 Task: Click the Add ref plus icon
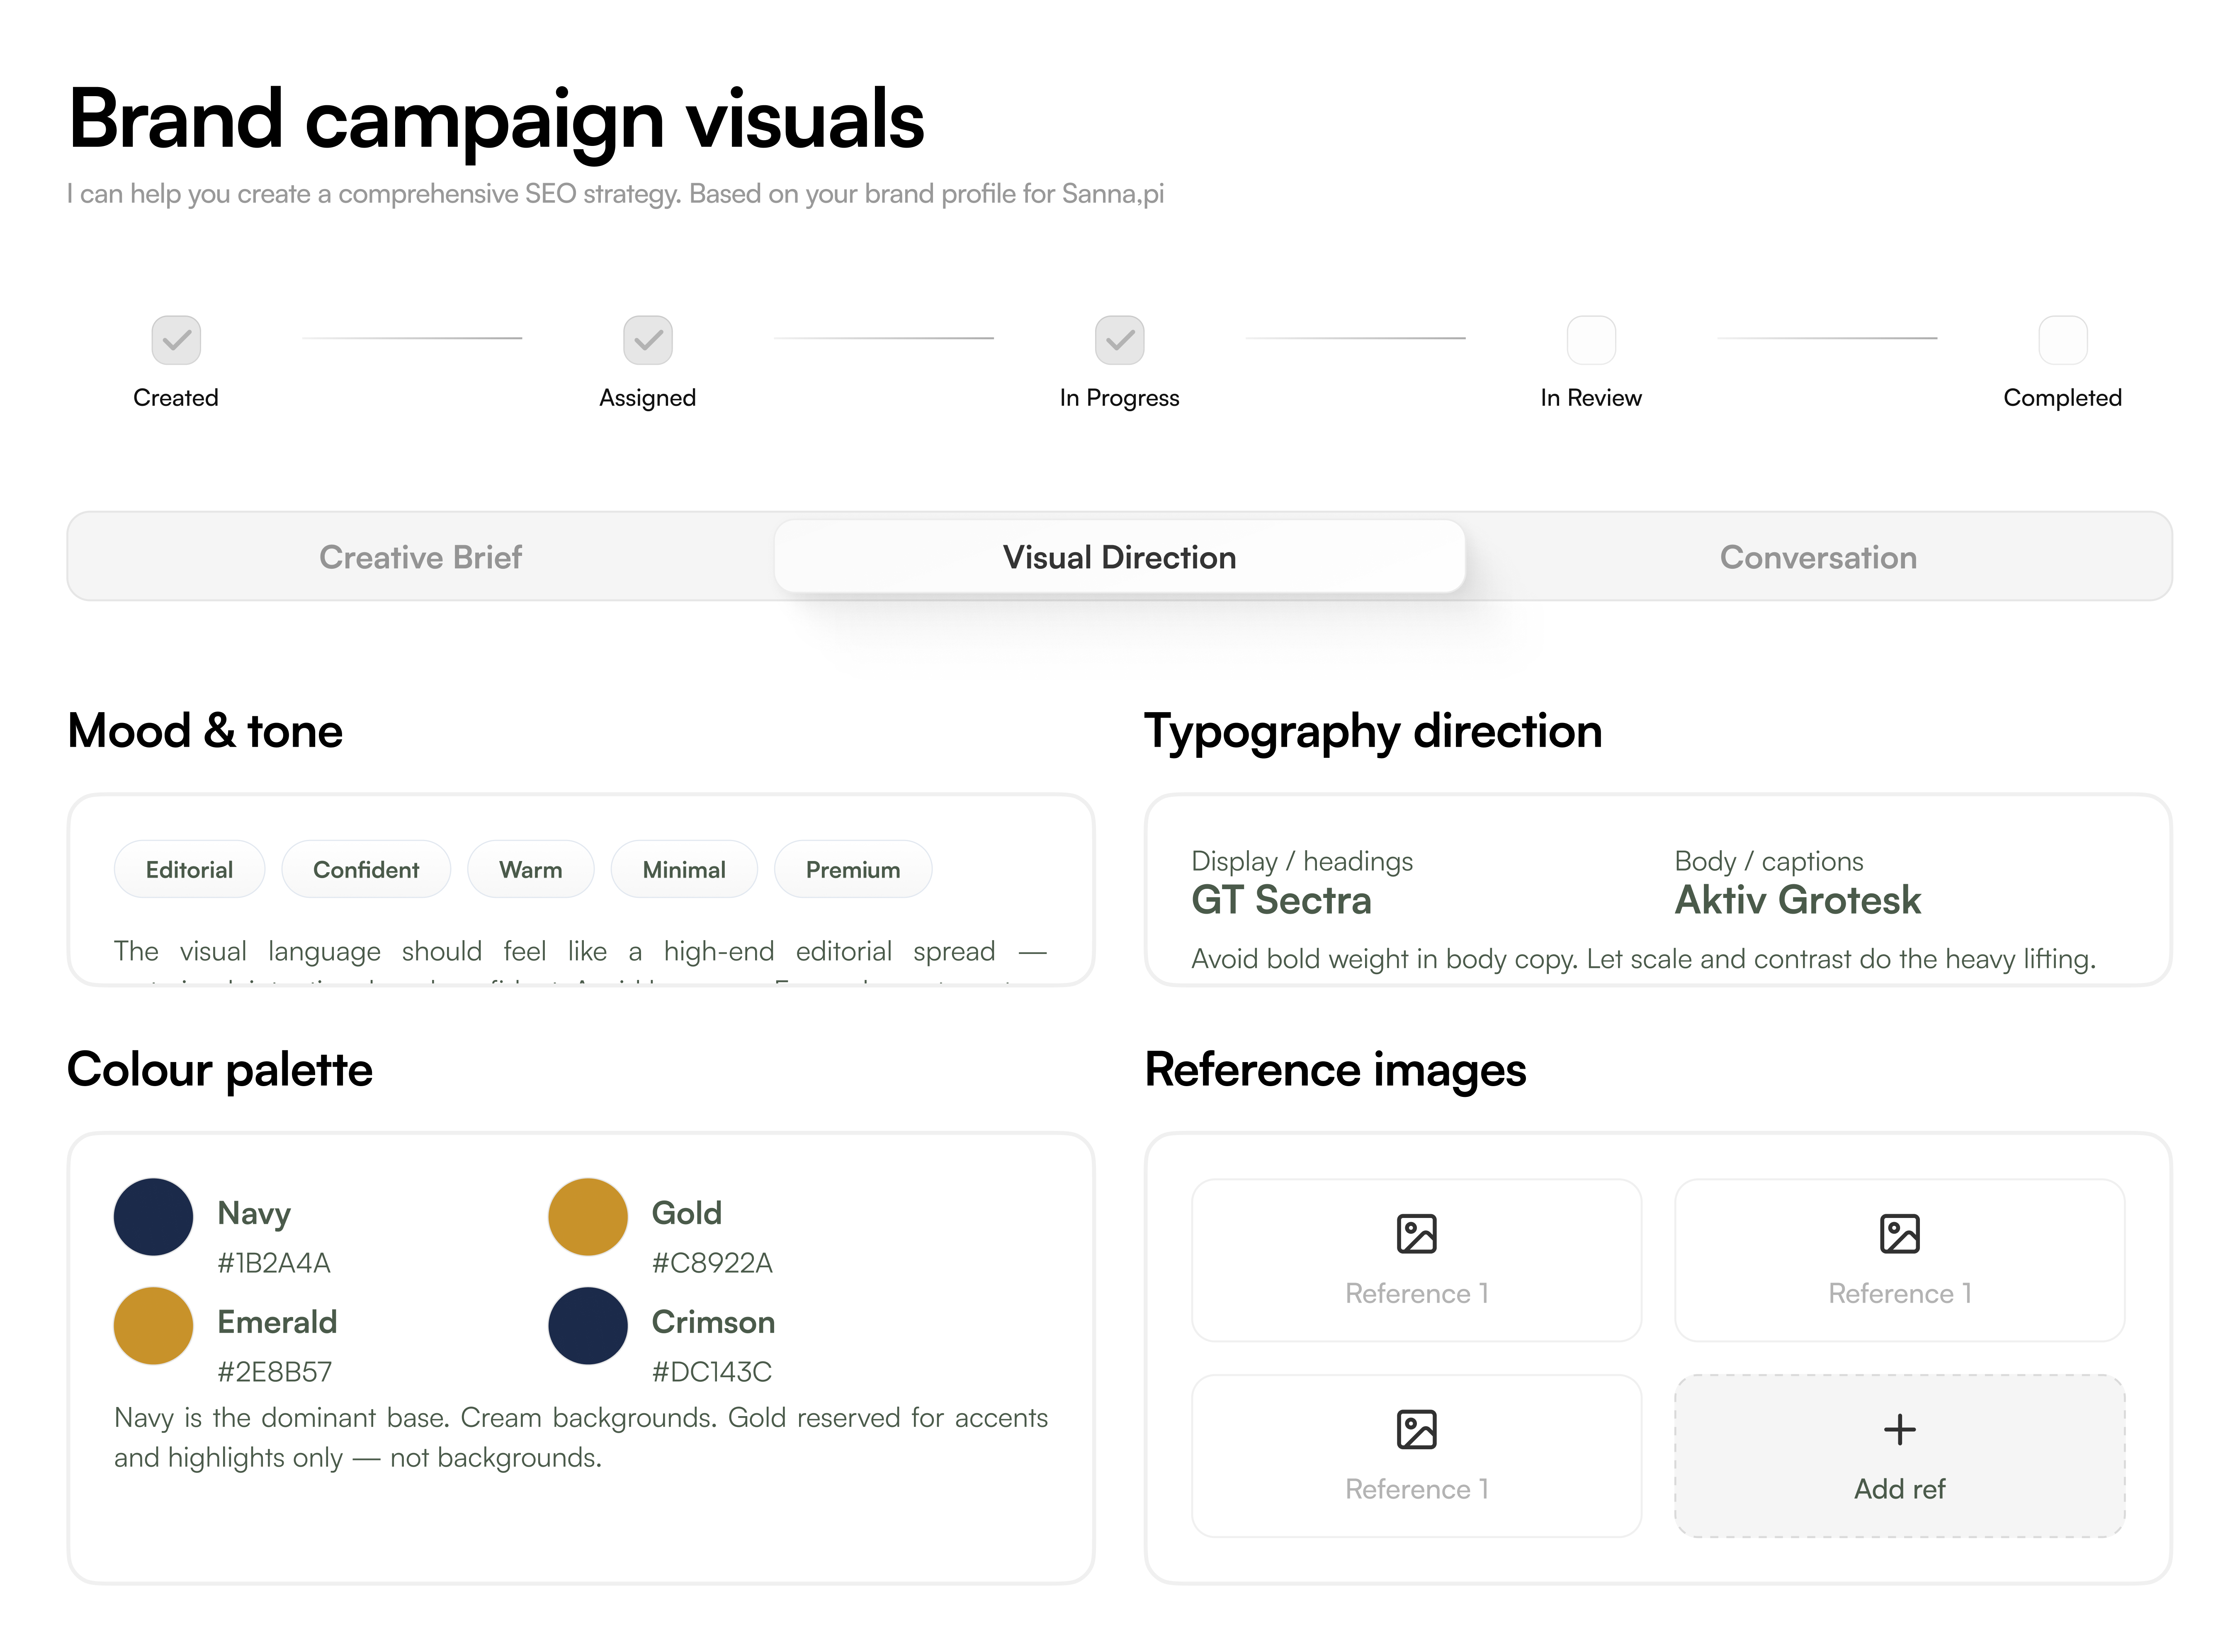pos(1900,1430)
